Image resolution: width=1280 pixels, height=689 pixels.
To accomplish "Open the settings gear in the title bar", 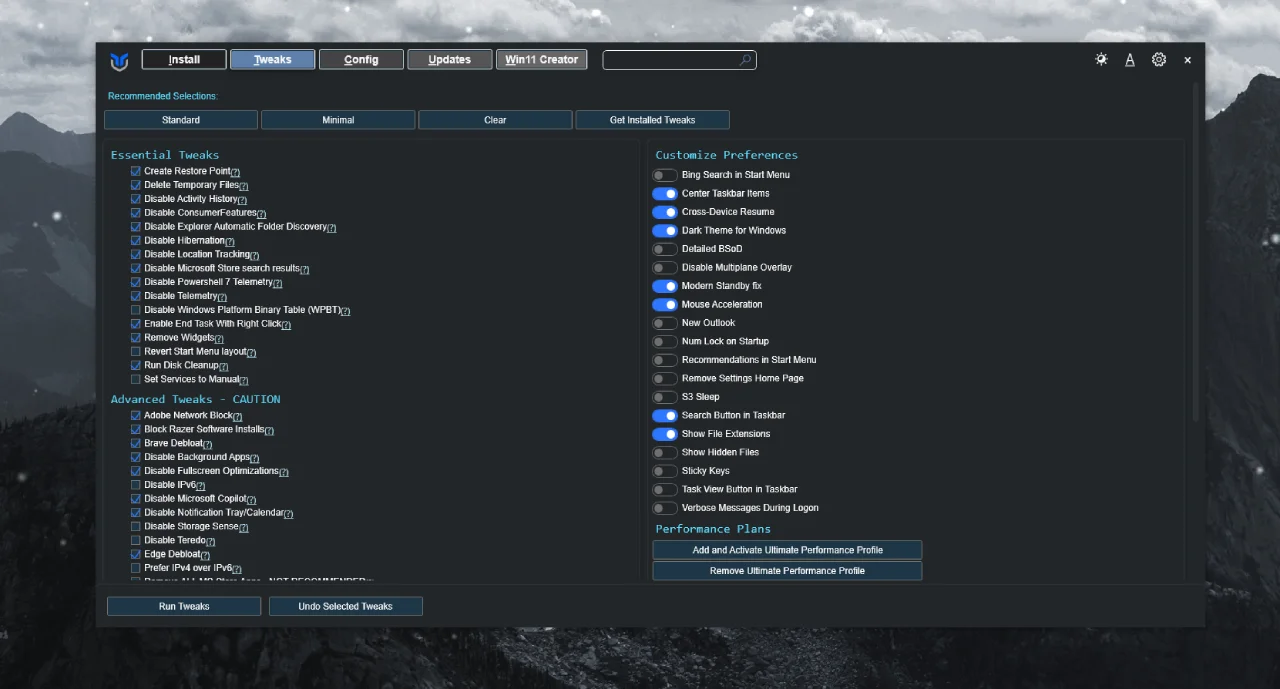I will (x=1158, y=59).
